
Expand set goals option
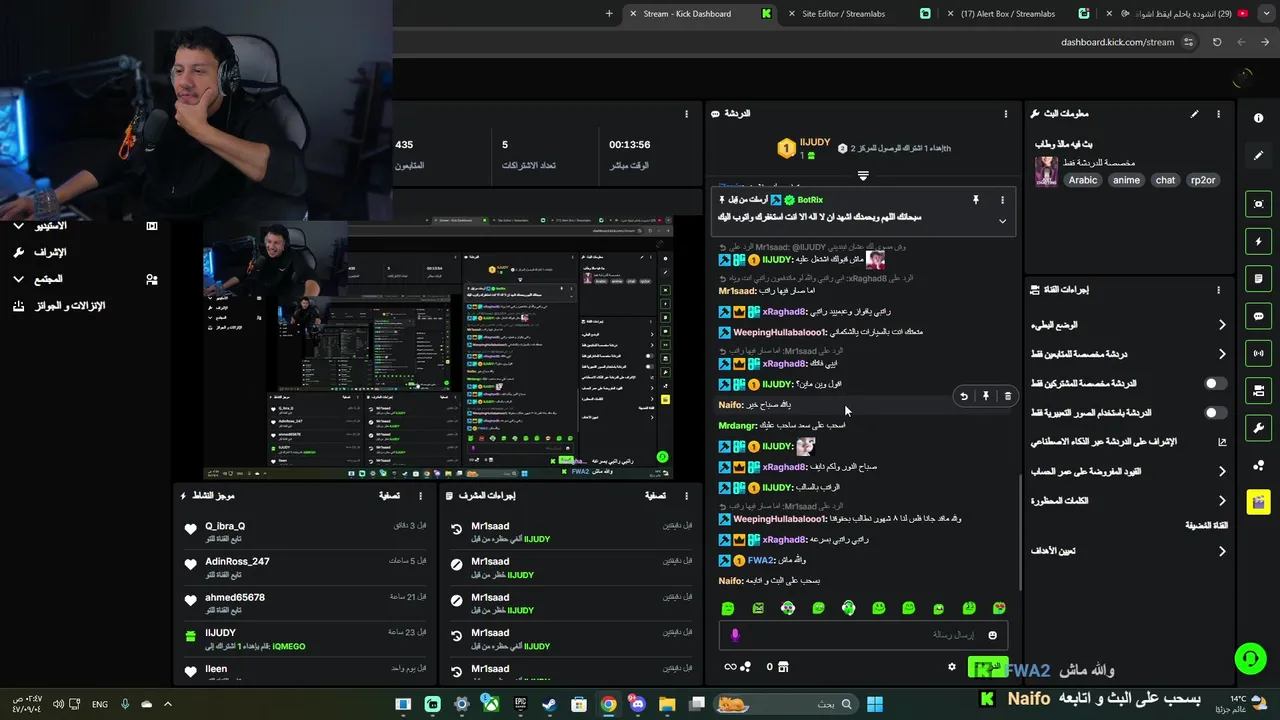[1221, 551]
